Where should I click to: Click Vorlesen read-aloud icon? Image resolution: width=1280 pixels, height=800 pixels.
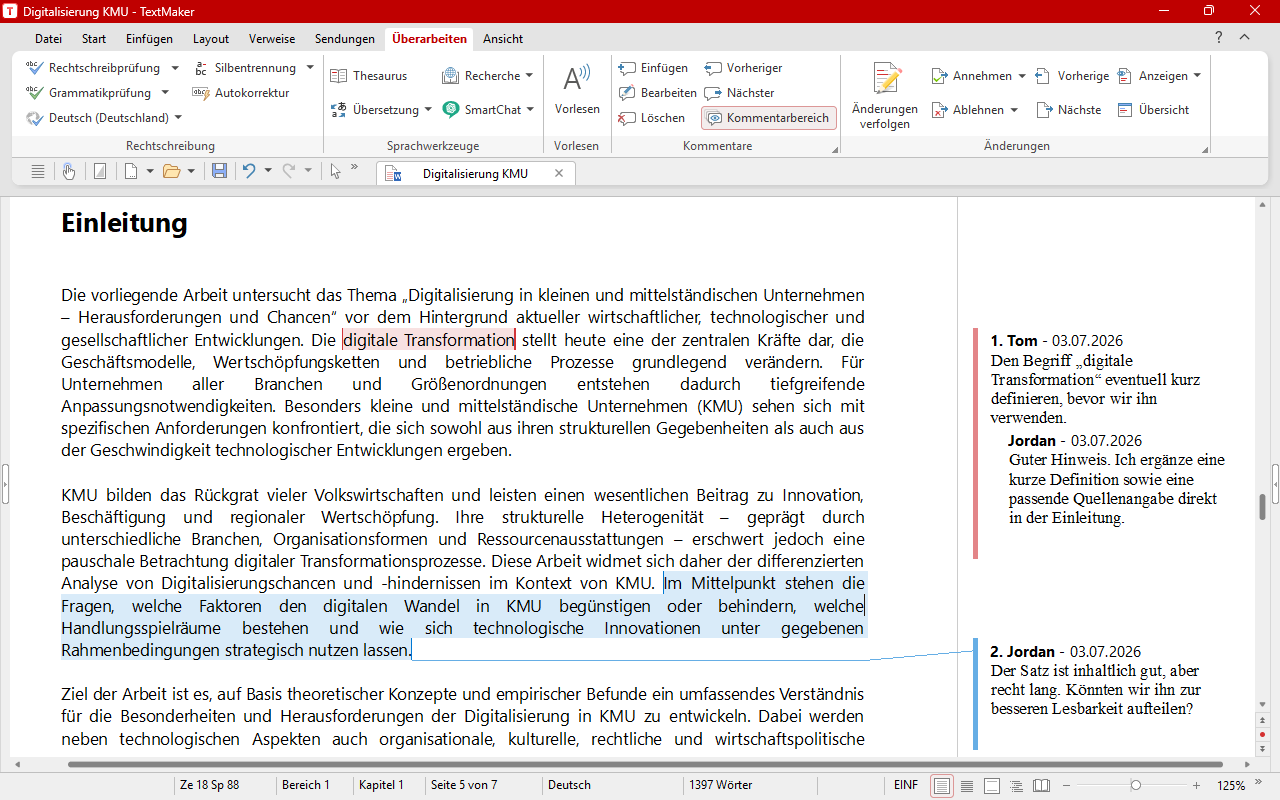pos(577,78)
